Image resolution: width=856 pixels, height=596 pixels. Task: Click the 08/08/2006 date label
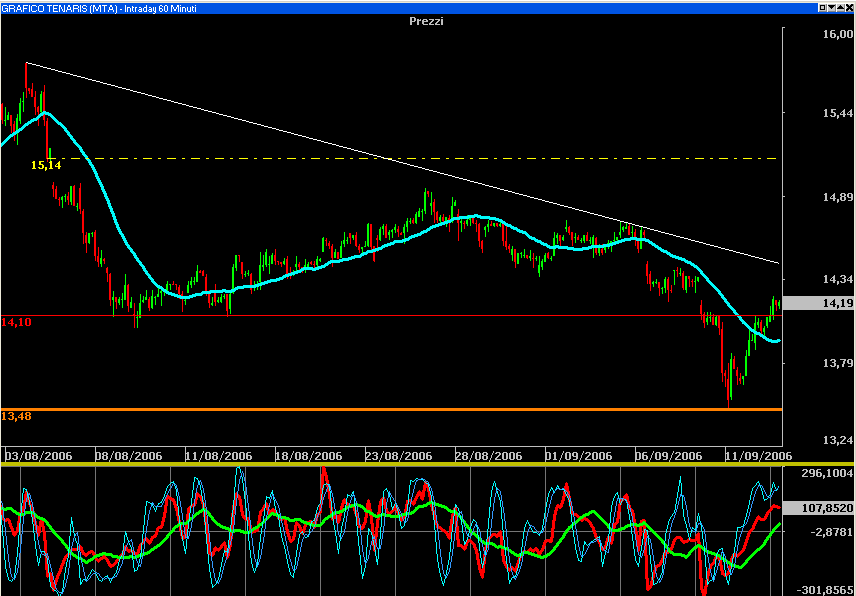coord(129,456)
